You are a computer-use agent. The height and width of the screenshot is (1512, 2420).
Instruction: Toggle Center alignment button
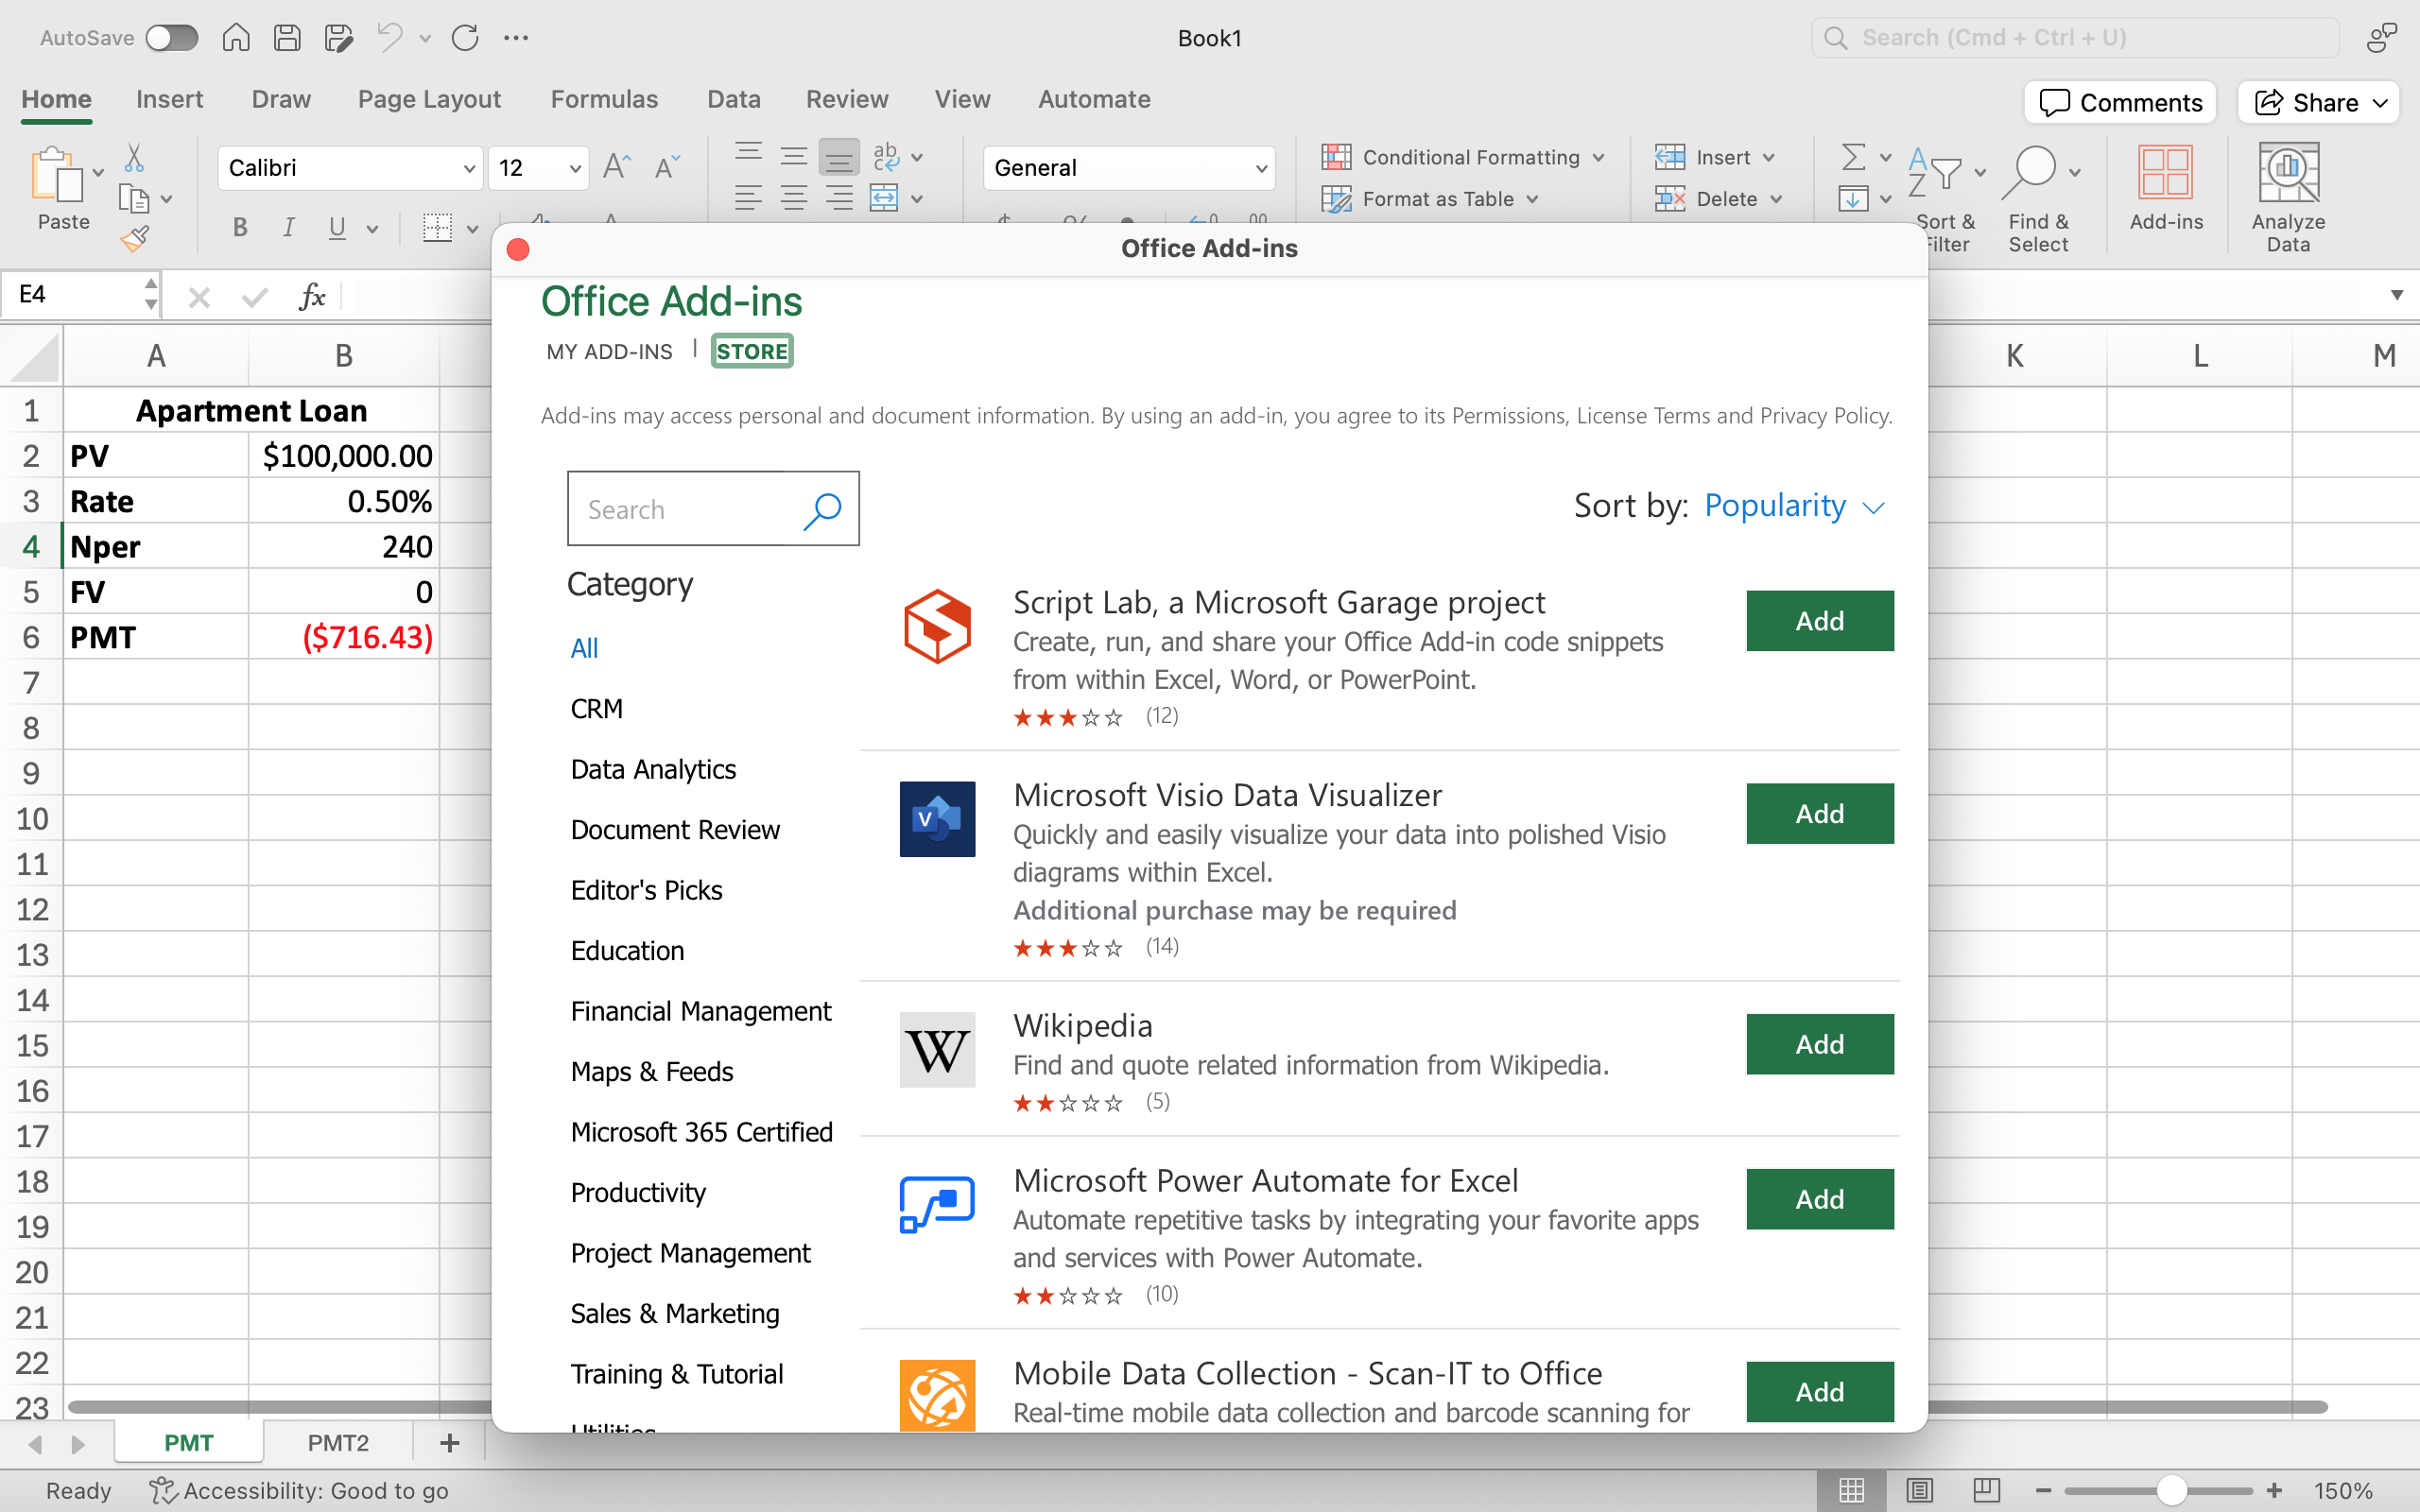794,198
